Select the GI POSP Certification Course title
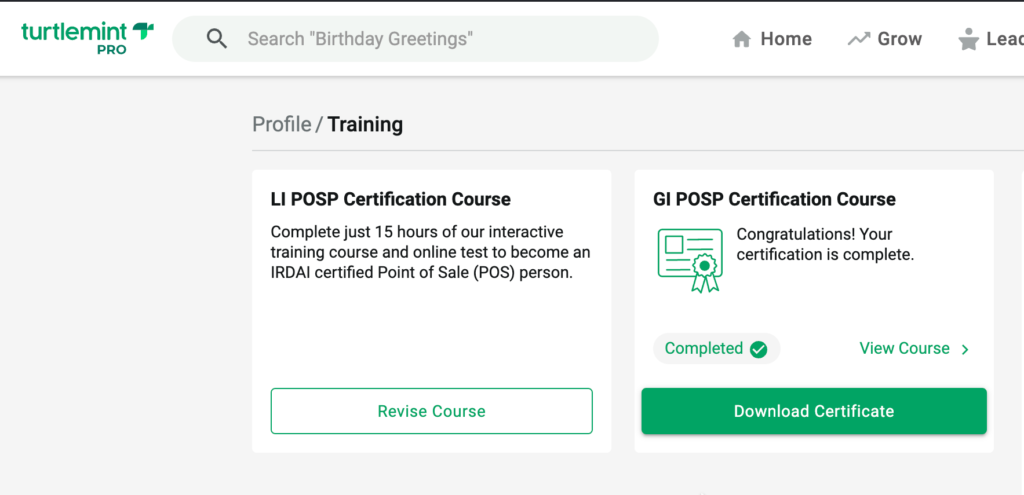1024x495 pixels. pos(775,199)
